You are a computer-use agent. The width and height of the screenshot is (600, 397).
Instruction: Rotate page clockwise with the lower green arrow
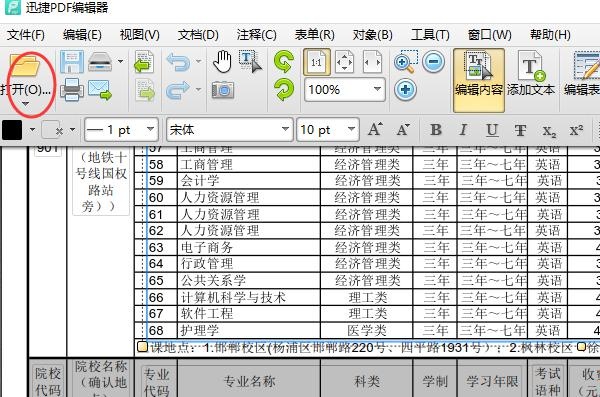point(284,90)
